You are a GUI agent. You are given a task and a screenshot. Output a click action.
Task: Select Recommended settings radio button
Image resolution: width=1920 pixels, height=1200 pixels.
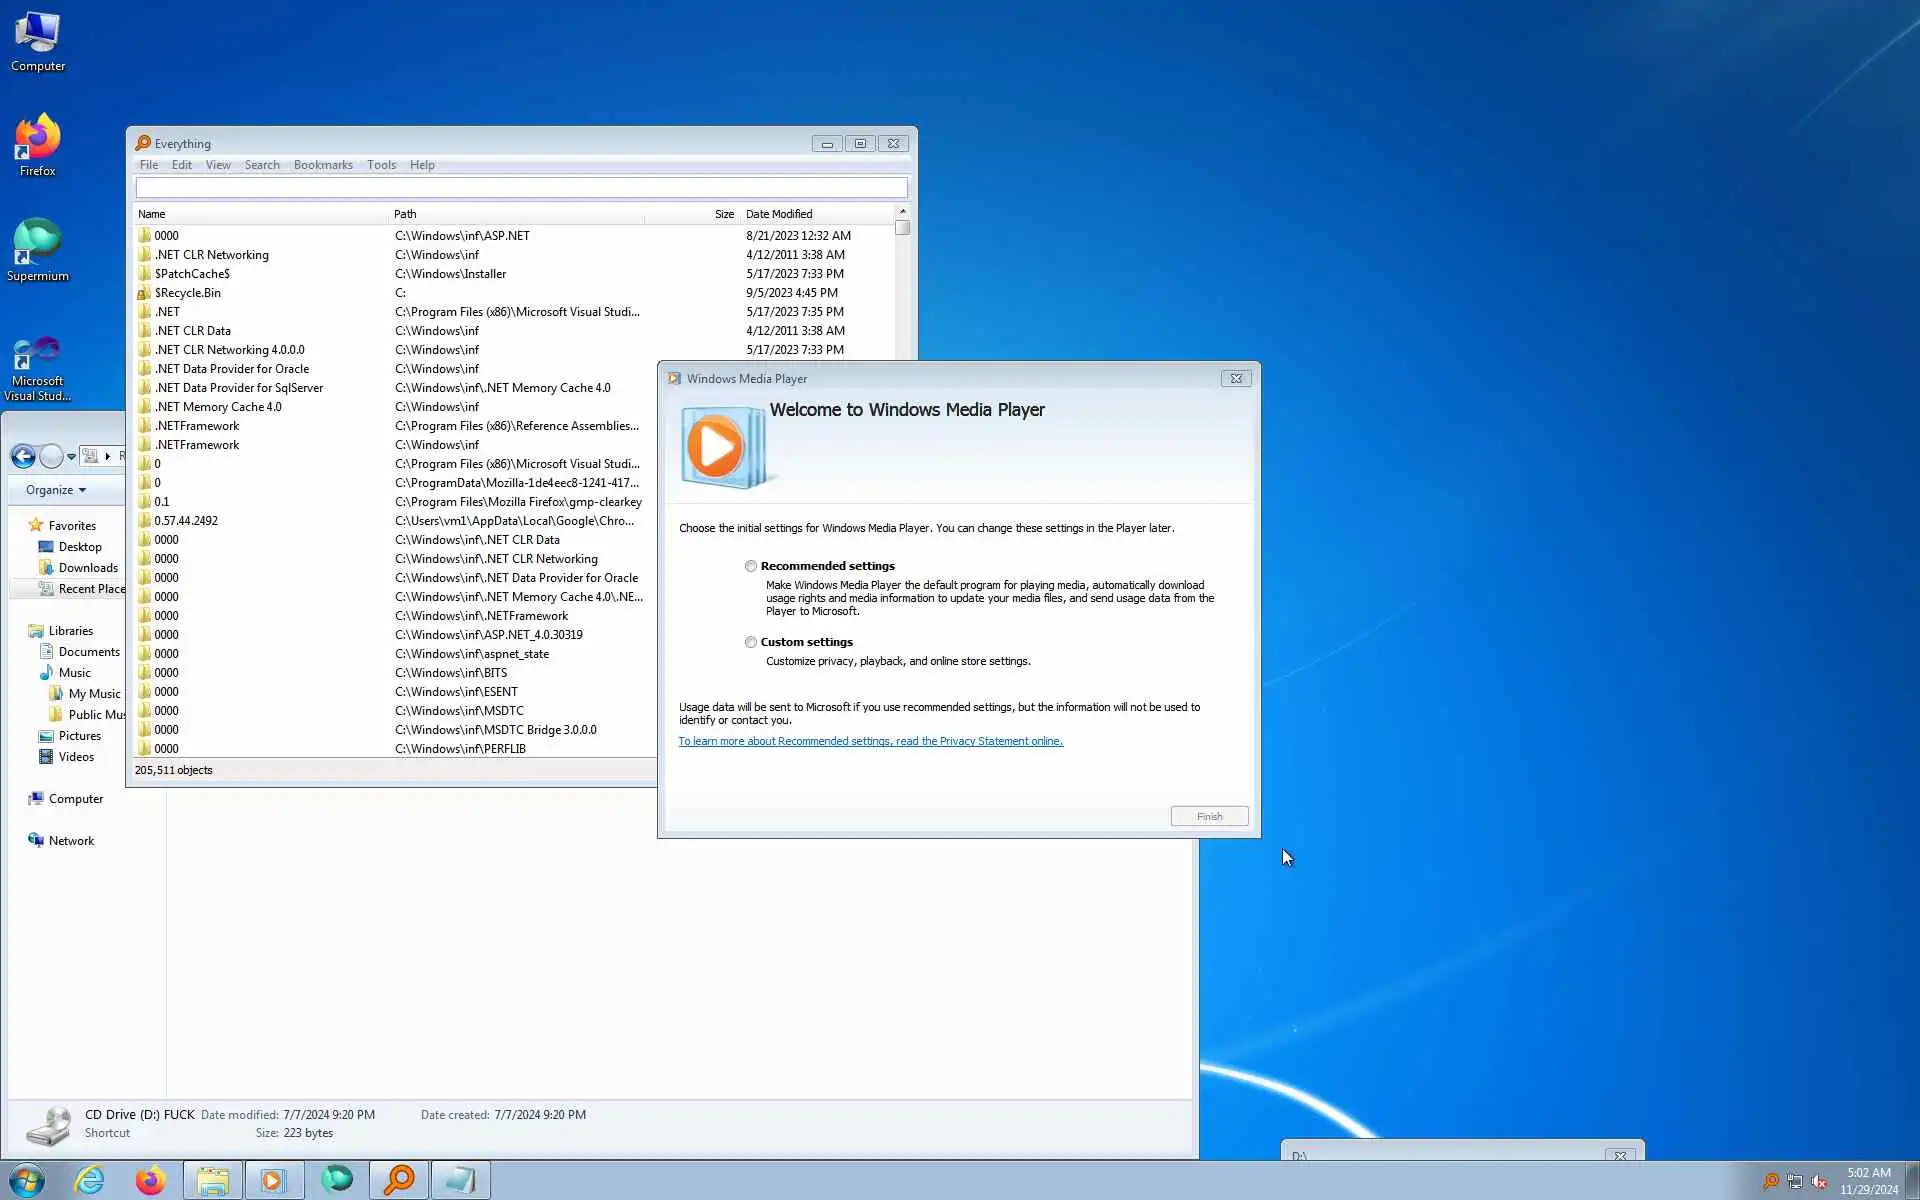point(751,566)
